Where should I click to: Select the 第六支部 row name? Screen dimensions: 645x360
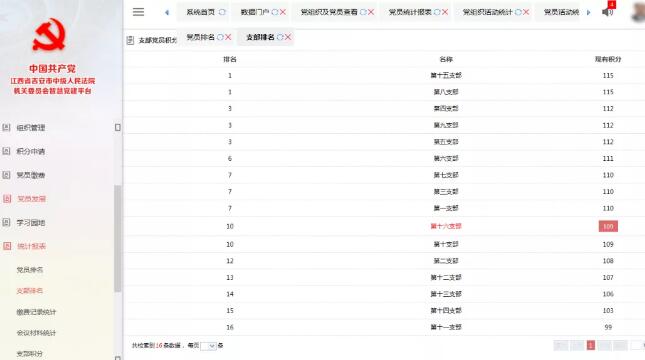446,158
